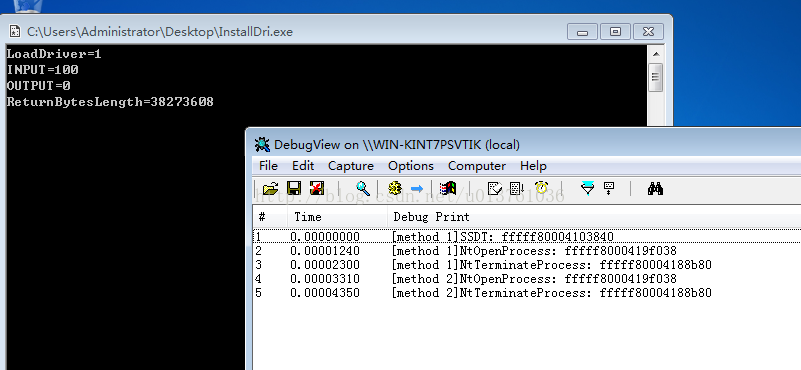
Task: Click the binoculars Find icon
Action: coord(655,189)
